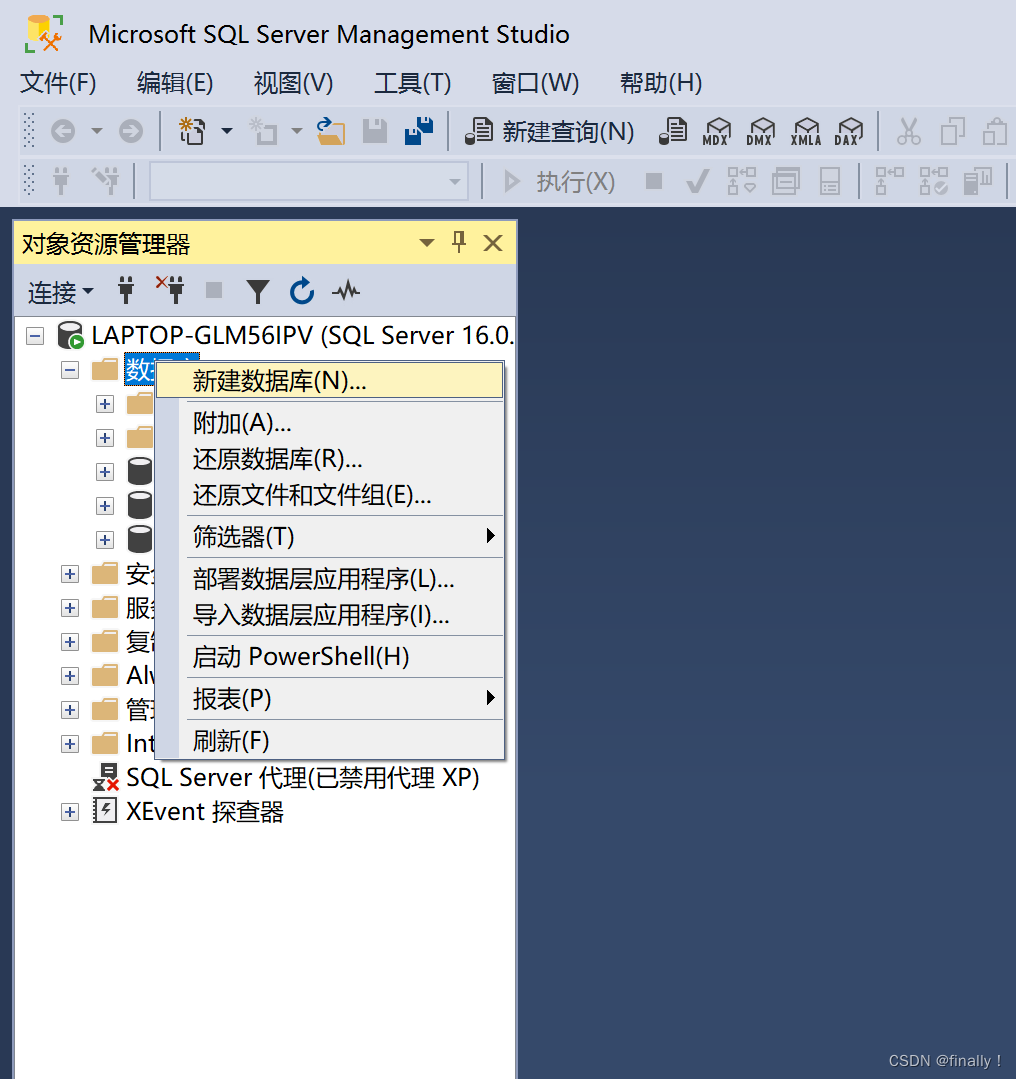The height and width of the screenshot is (1079, 1016).
Task: Open the 工具(T) menu
Action: coord(412,83)
